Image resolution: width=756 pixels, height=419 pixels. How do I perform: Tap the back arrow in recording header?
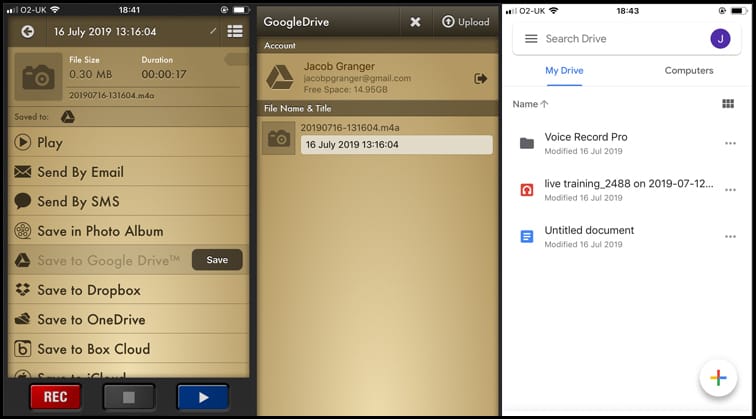click(27, 32)
